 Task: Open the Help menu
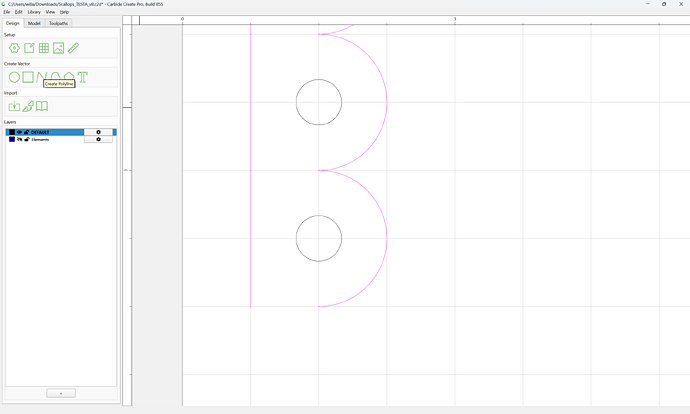click(x=64, y=12)
